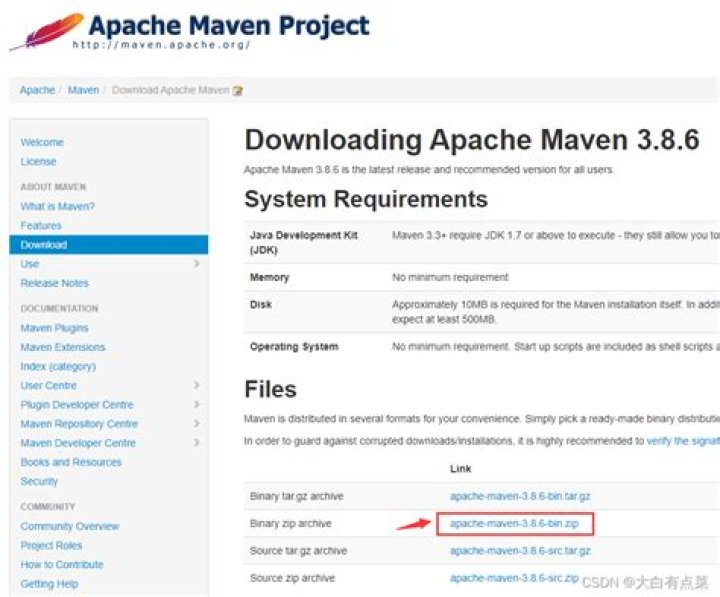This screenshot has height=597, width=720.
Task: Click the System Requirements heading
Action: 366,199
